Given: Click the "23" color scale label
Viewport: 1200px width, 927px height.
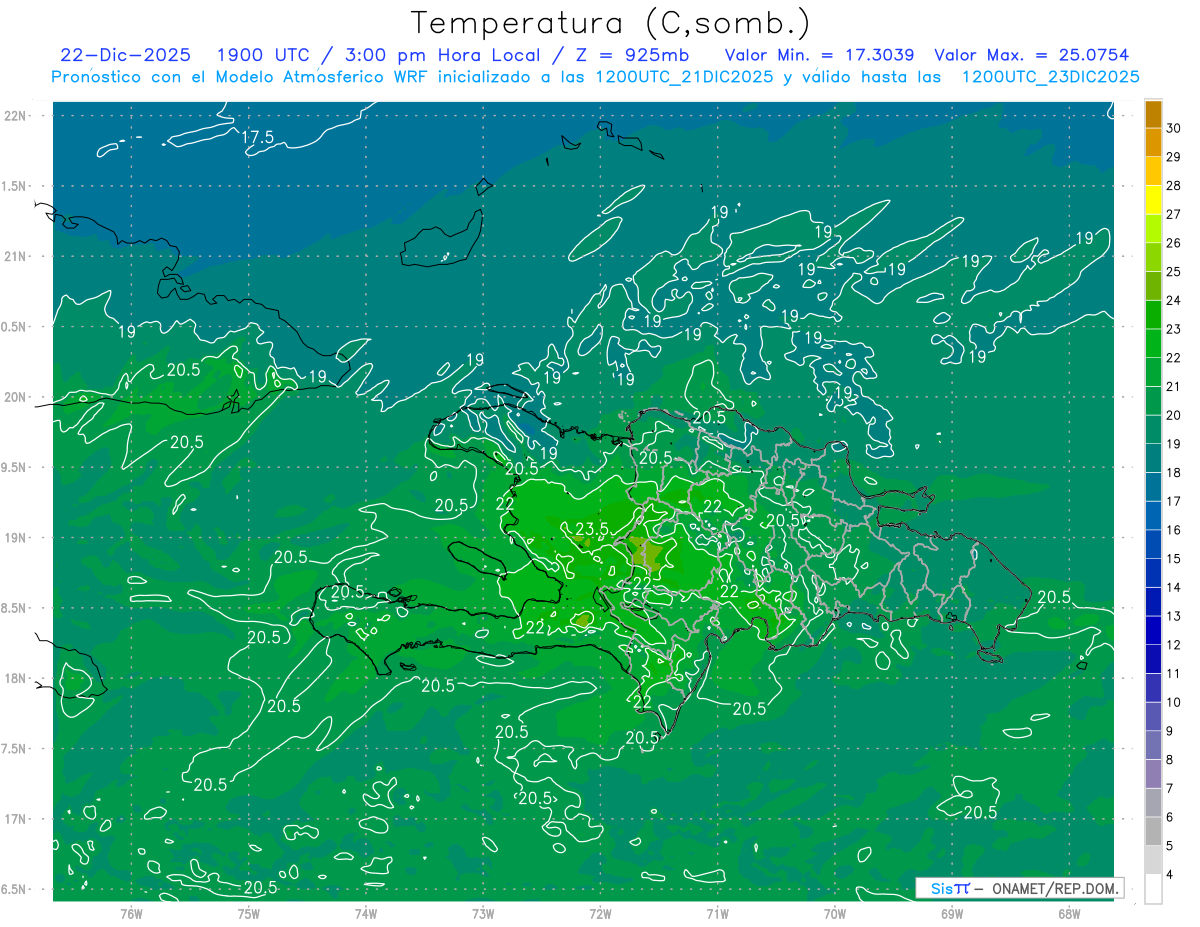Looking at the screenshot, I should click(x=1174, y=329).
